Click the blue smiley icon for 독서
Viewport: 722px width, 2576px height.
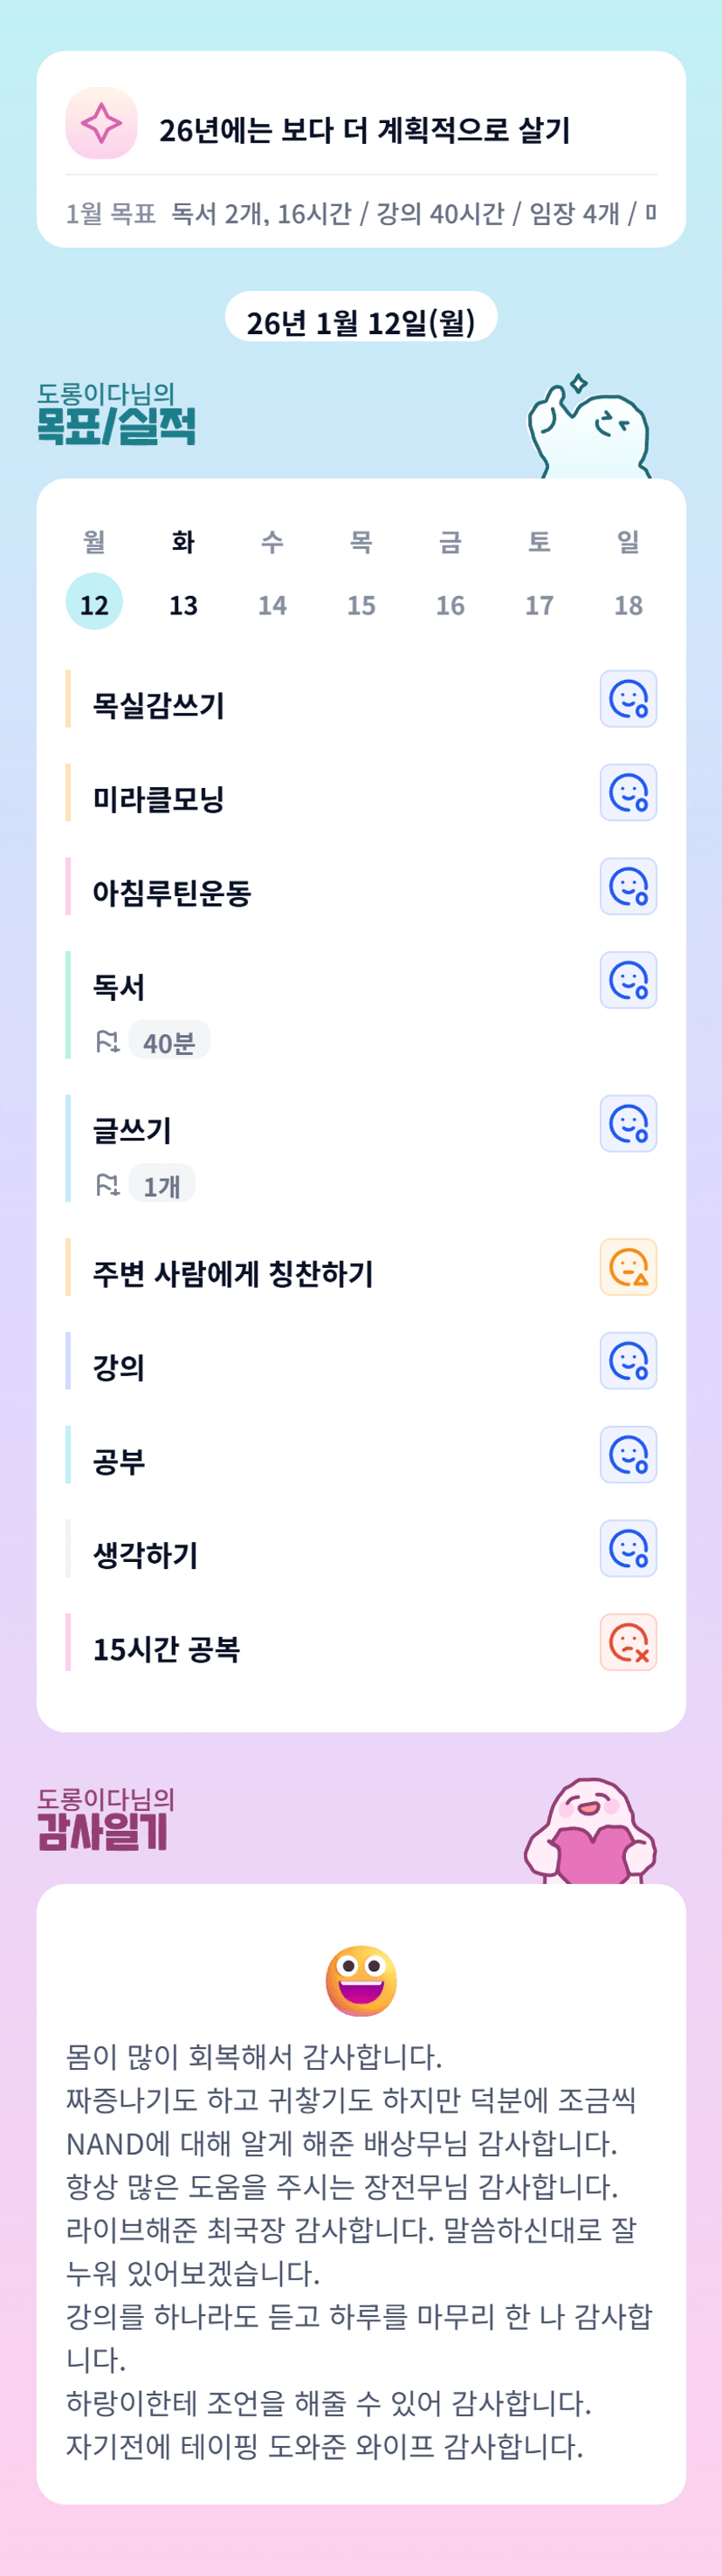[x=628, y=980]
